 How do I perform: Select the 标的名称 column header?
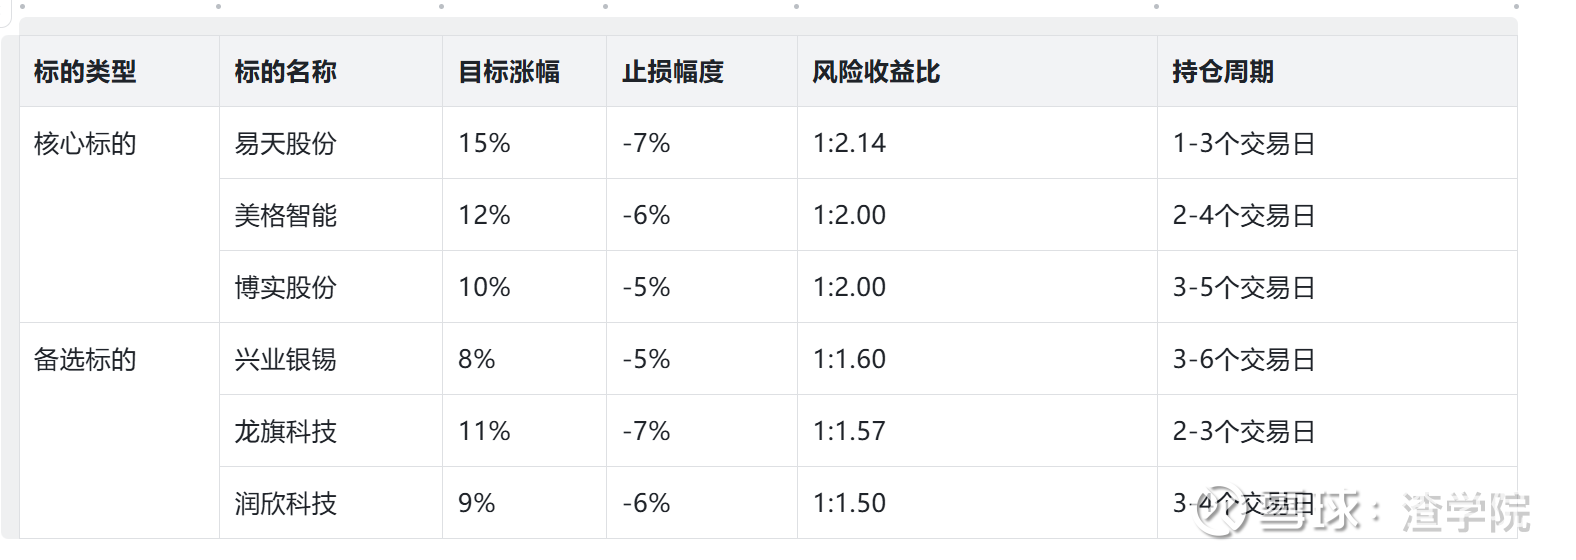[x=285, y=72]
